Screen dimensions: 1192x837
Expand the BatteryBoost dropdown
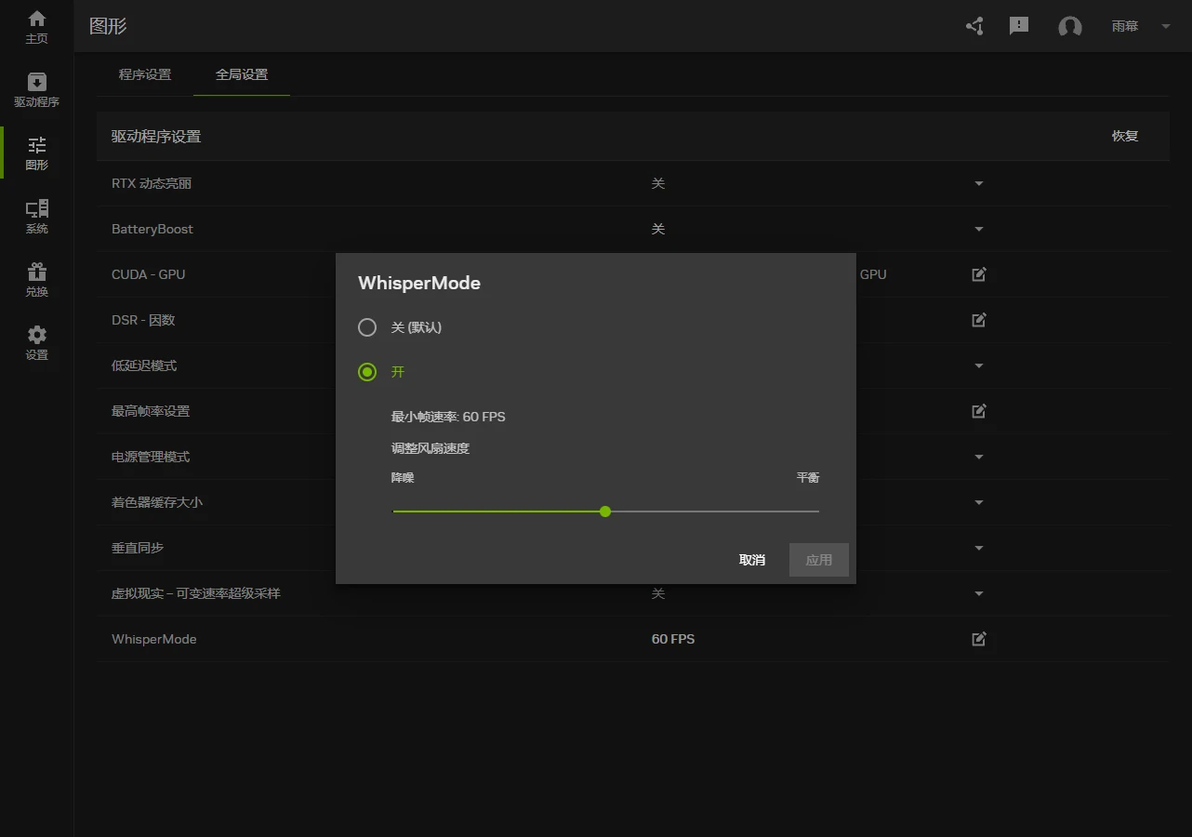tap(978, 229)
